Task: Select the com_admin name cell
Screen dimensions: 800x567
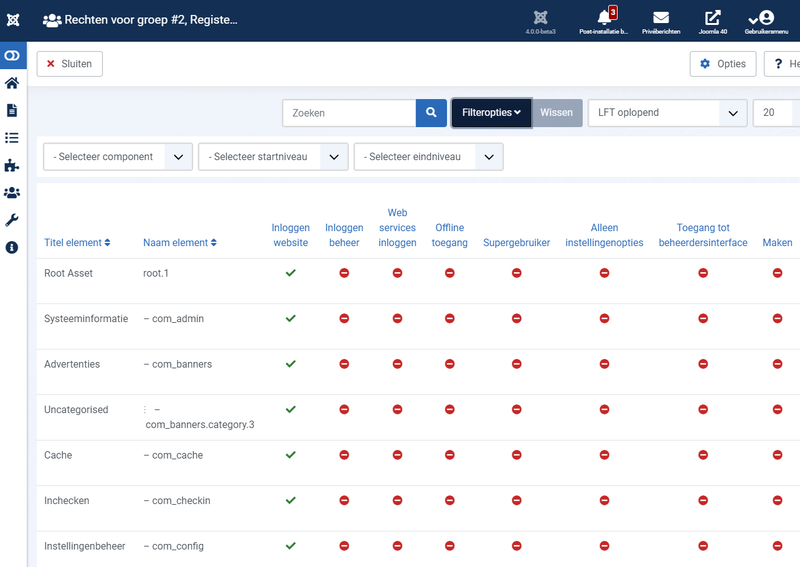Action: (x=173, y=318)
